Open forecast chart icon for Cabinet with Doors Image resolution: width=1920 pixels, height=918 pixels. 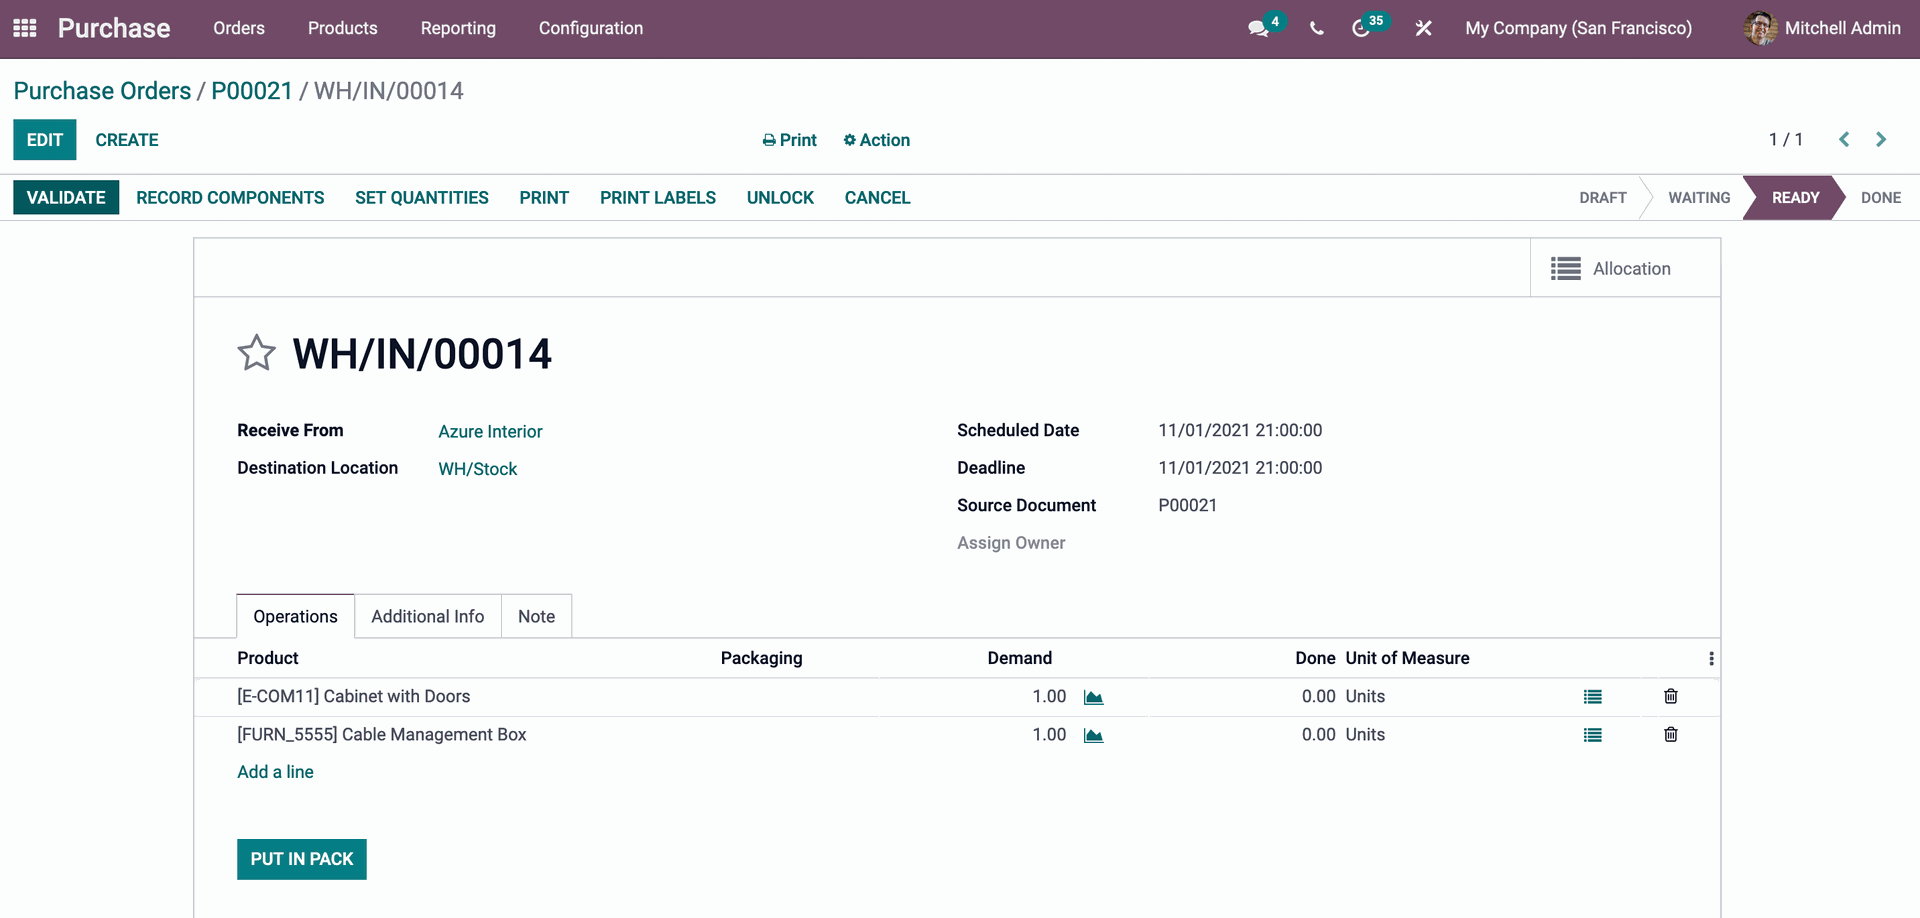(1094, 697)
